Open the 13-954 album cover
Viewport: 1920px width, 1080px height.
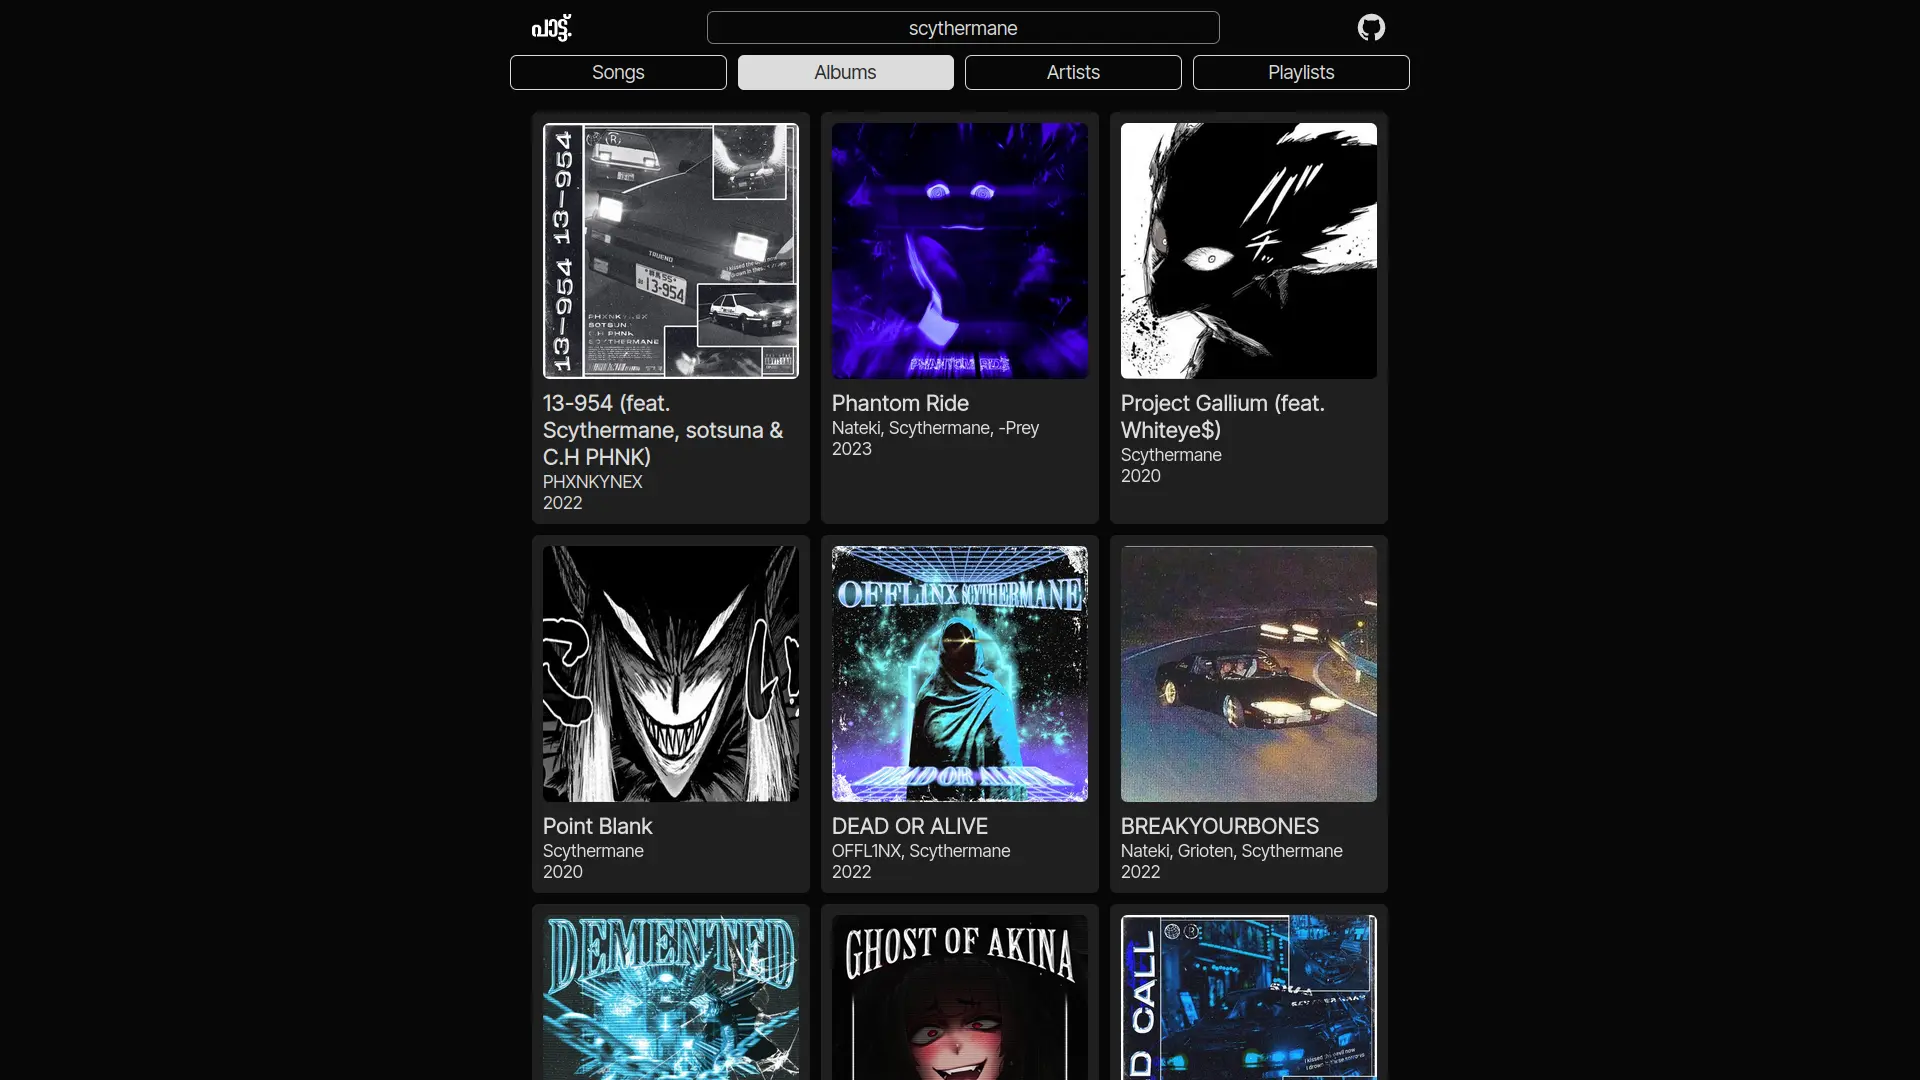click(670, 250)
